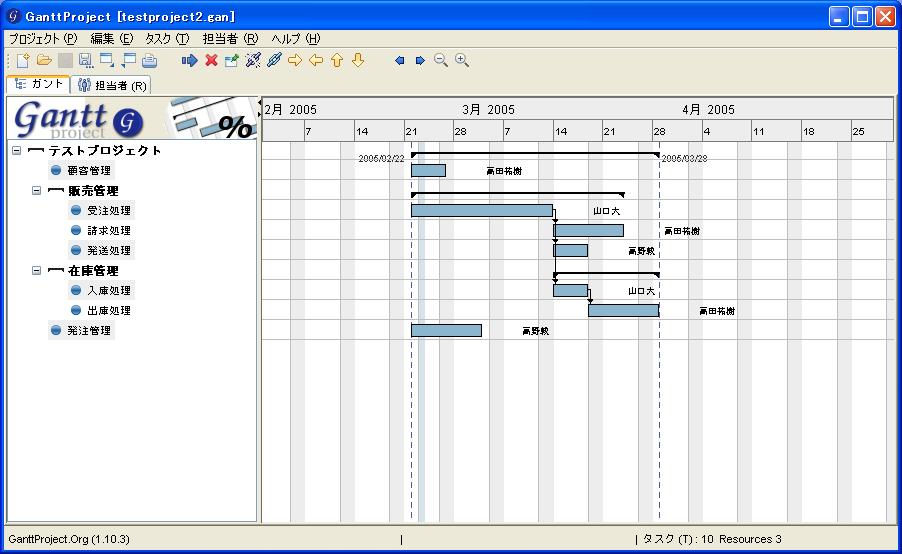Click the print icon in toolbar

[149, 61]
